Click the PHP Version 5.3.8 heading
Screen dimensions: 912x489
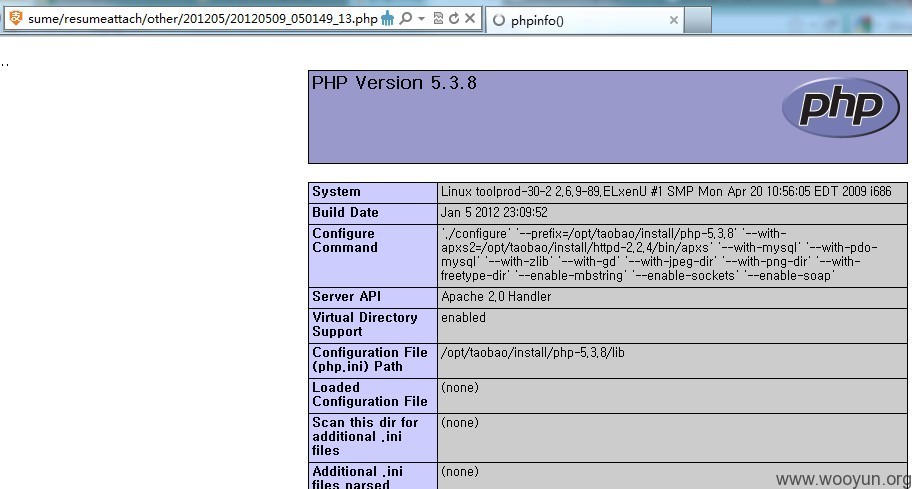[x=394, y=83]
